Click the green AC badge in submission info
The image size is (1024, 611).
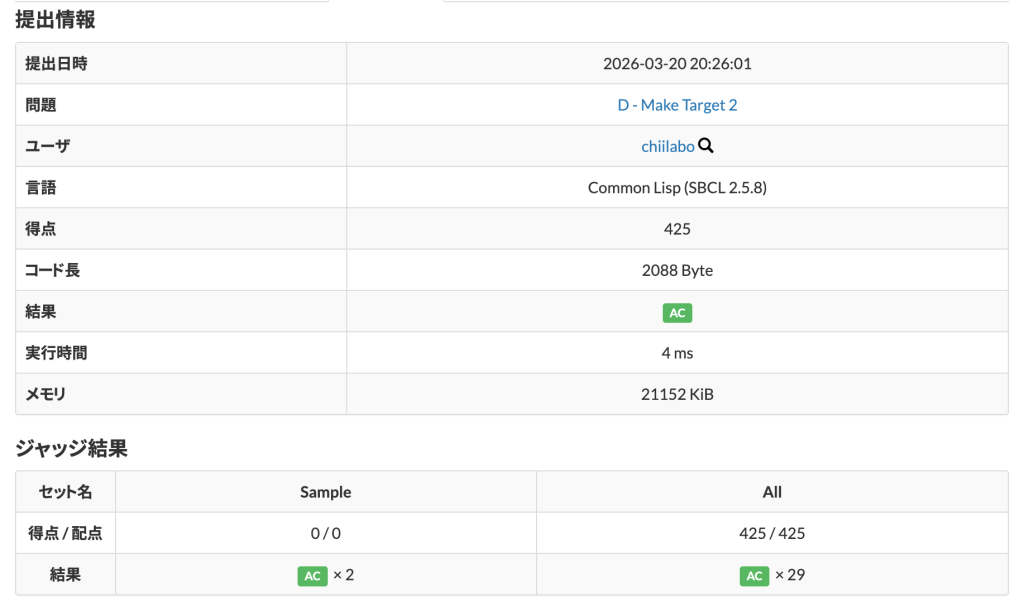click(677, 313)
